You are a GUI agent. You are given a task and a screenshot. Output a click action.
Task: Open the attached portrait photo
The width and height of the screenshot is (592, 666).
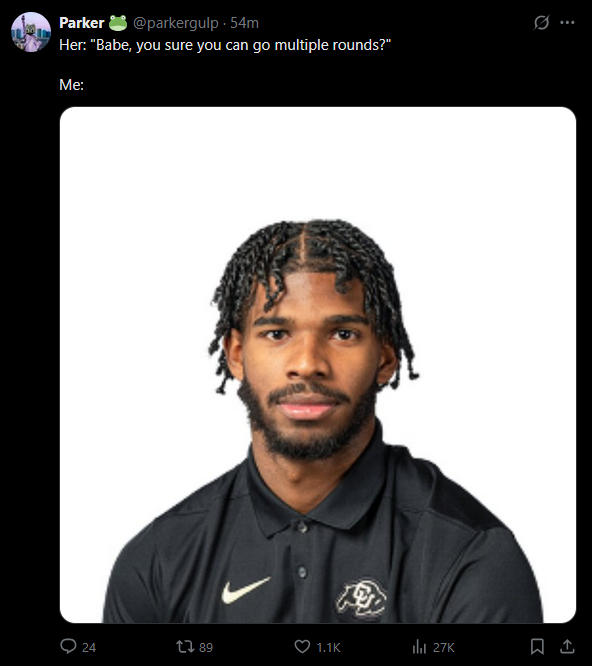coord(318,365)
